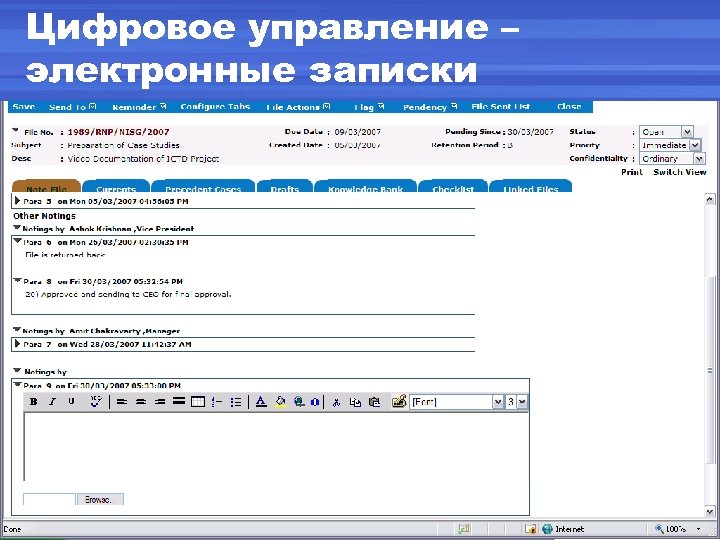Screen dimensions: 720x540
Task: Switch to the Precedent Cases tab
Action: pos(203,186)
